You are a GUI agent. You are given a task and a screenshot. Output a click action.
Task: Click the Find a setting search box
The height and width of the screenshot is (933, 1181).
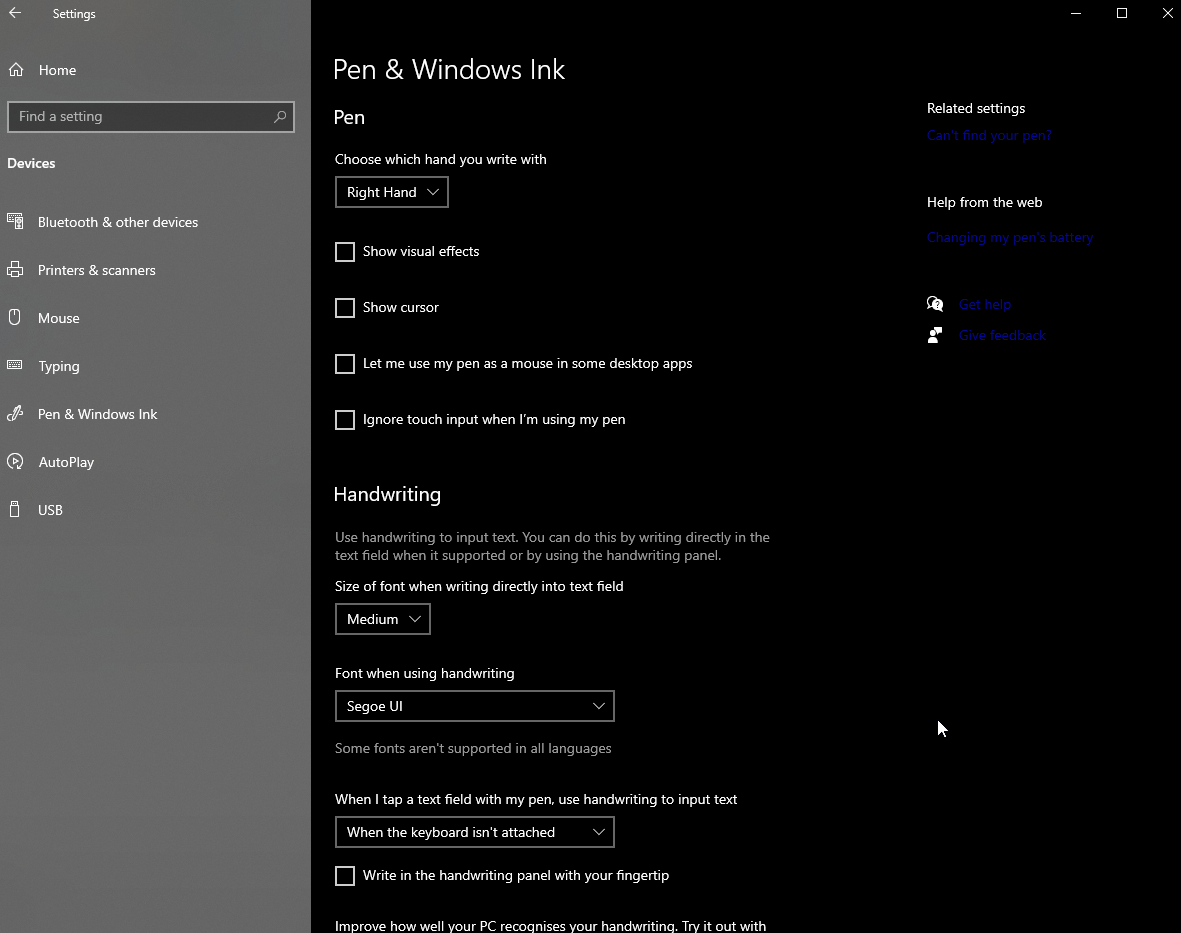(x=140, y=117)
